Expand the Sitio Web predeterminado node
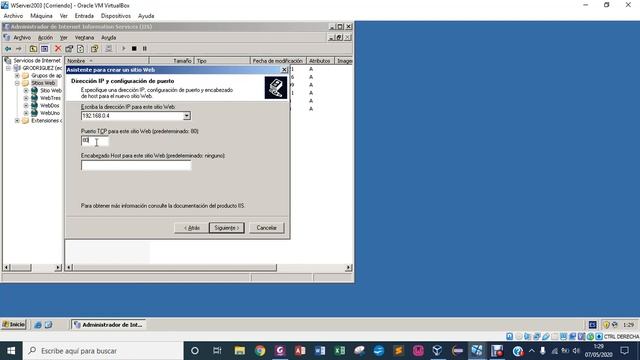Screen dimensions: 640x360 tap(26, 91)
